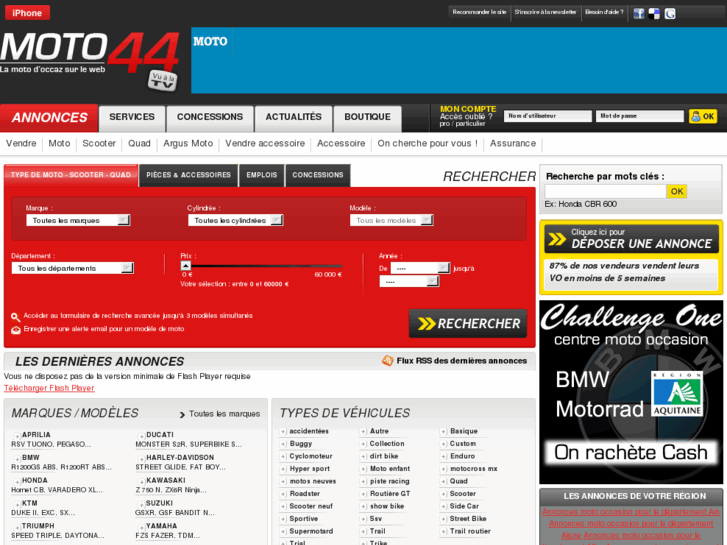Click the arrow icon beside Suzuki
The image size is (727, 545).
pyautogui.click(x=141, y=504)
